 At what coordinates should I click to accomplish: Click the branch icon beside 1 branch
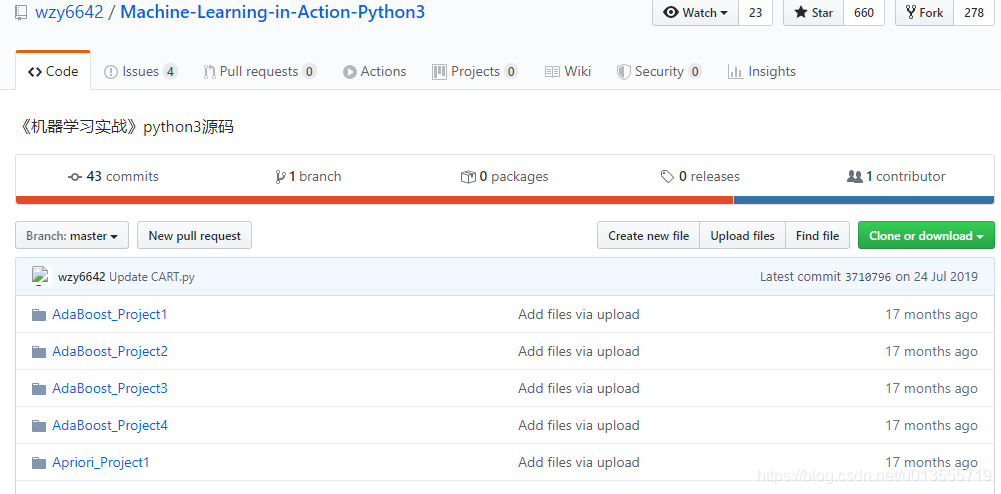click(x=280, y=177)
